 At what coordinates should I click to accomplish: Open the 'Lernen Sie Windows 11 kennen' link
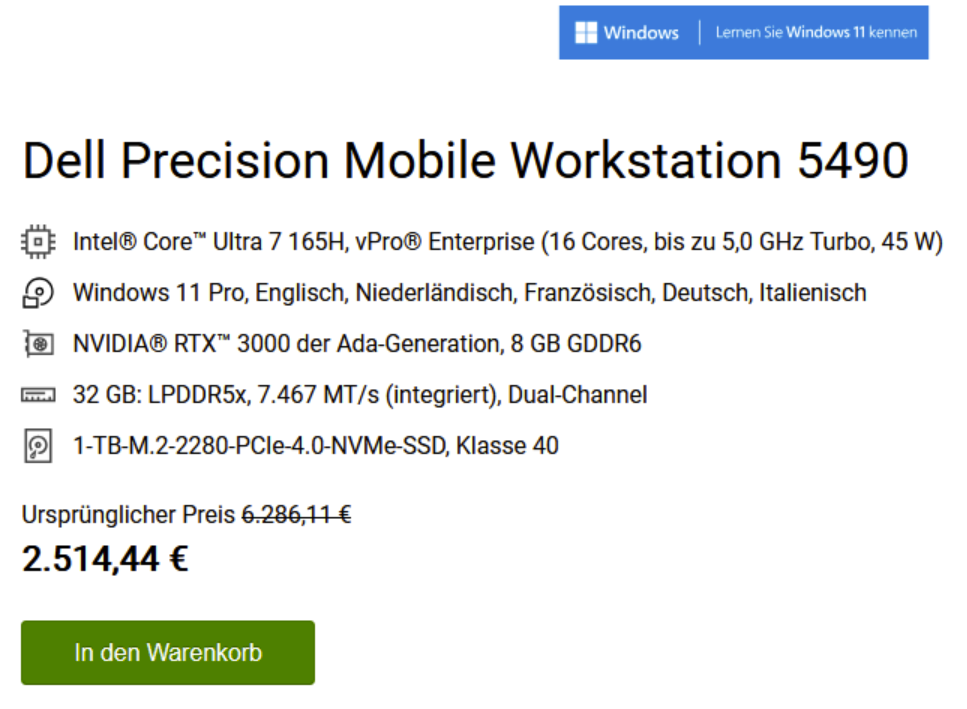click(x=816, y=33)
